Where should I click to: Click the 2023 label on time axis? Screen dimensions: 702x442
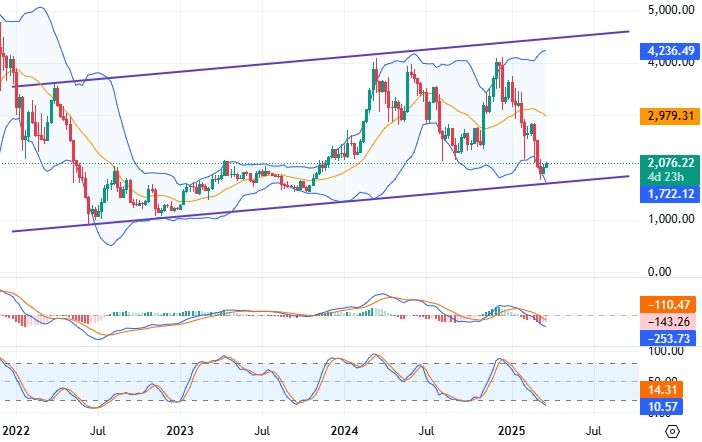[180, 431]
